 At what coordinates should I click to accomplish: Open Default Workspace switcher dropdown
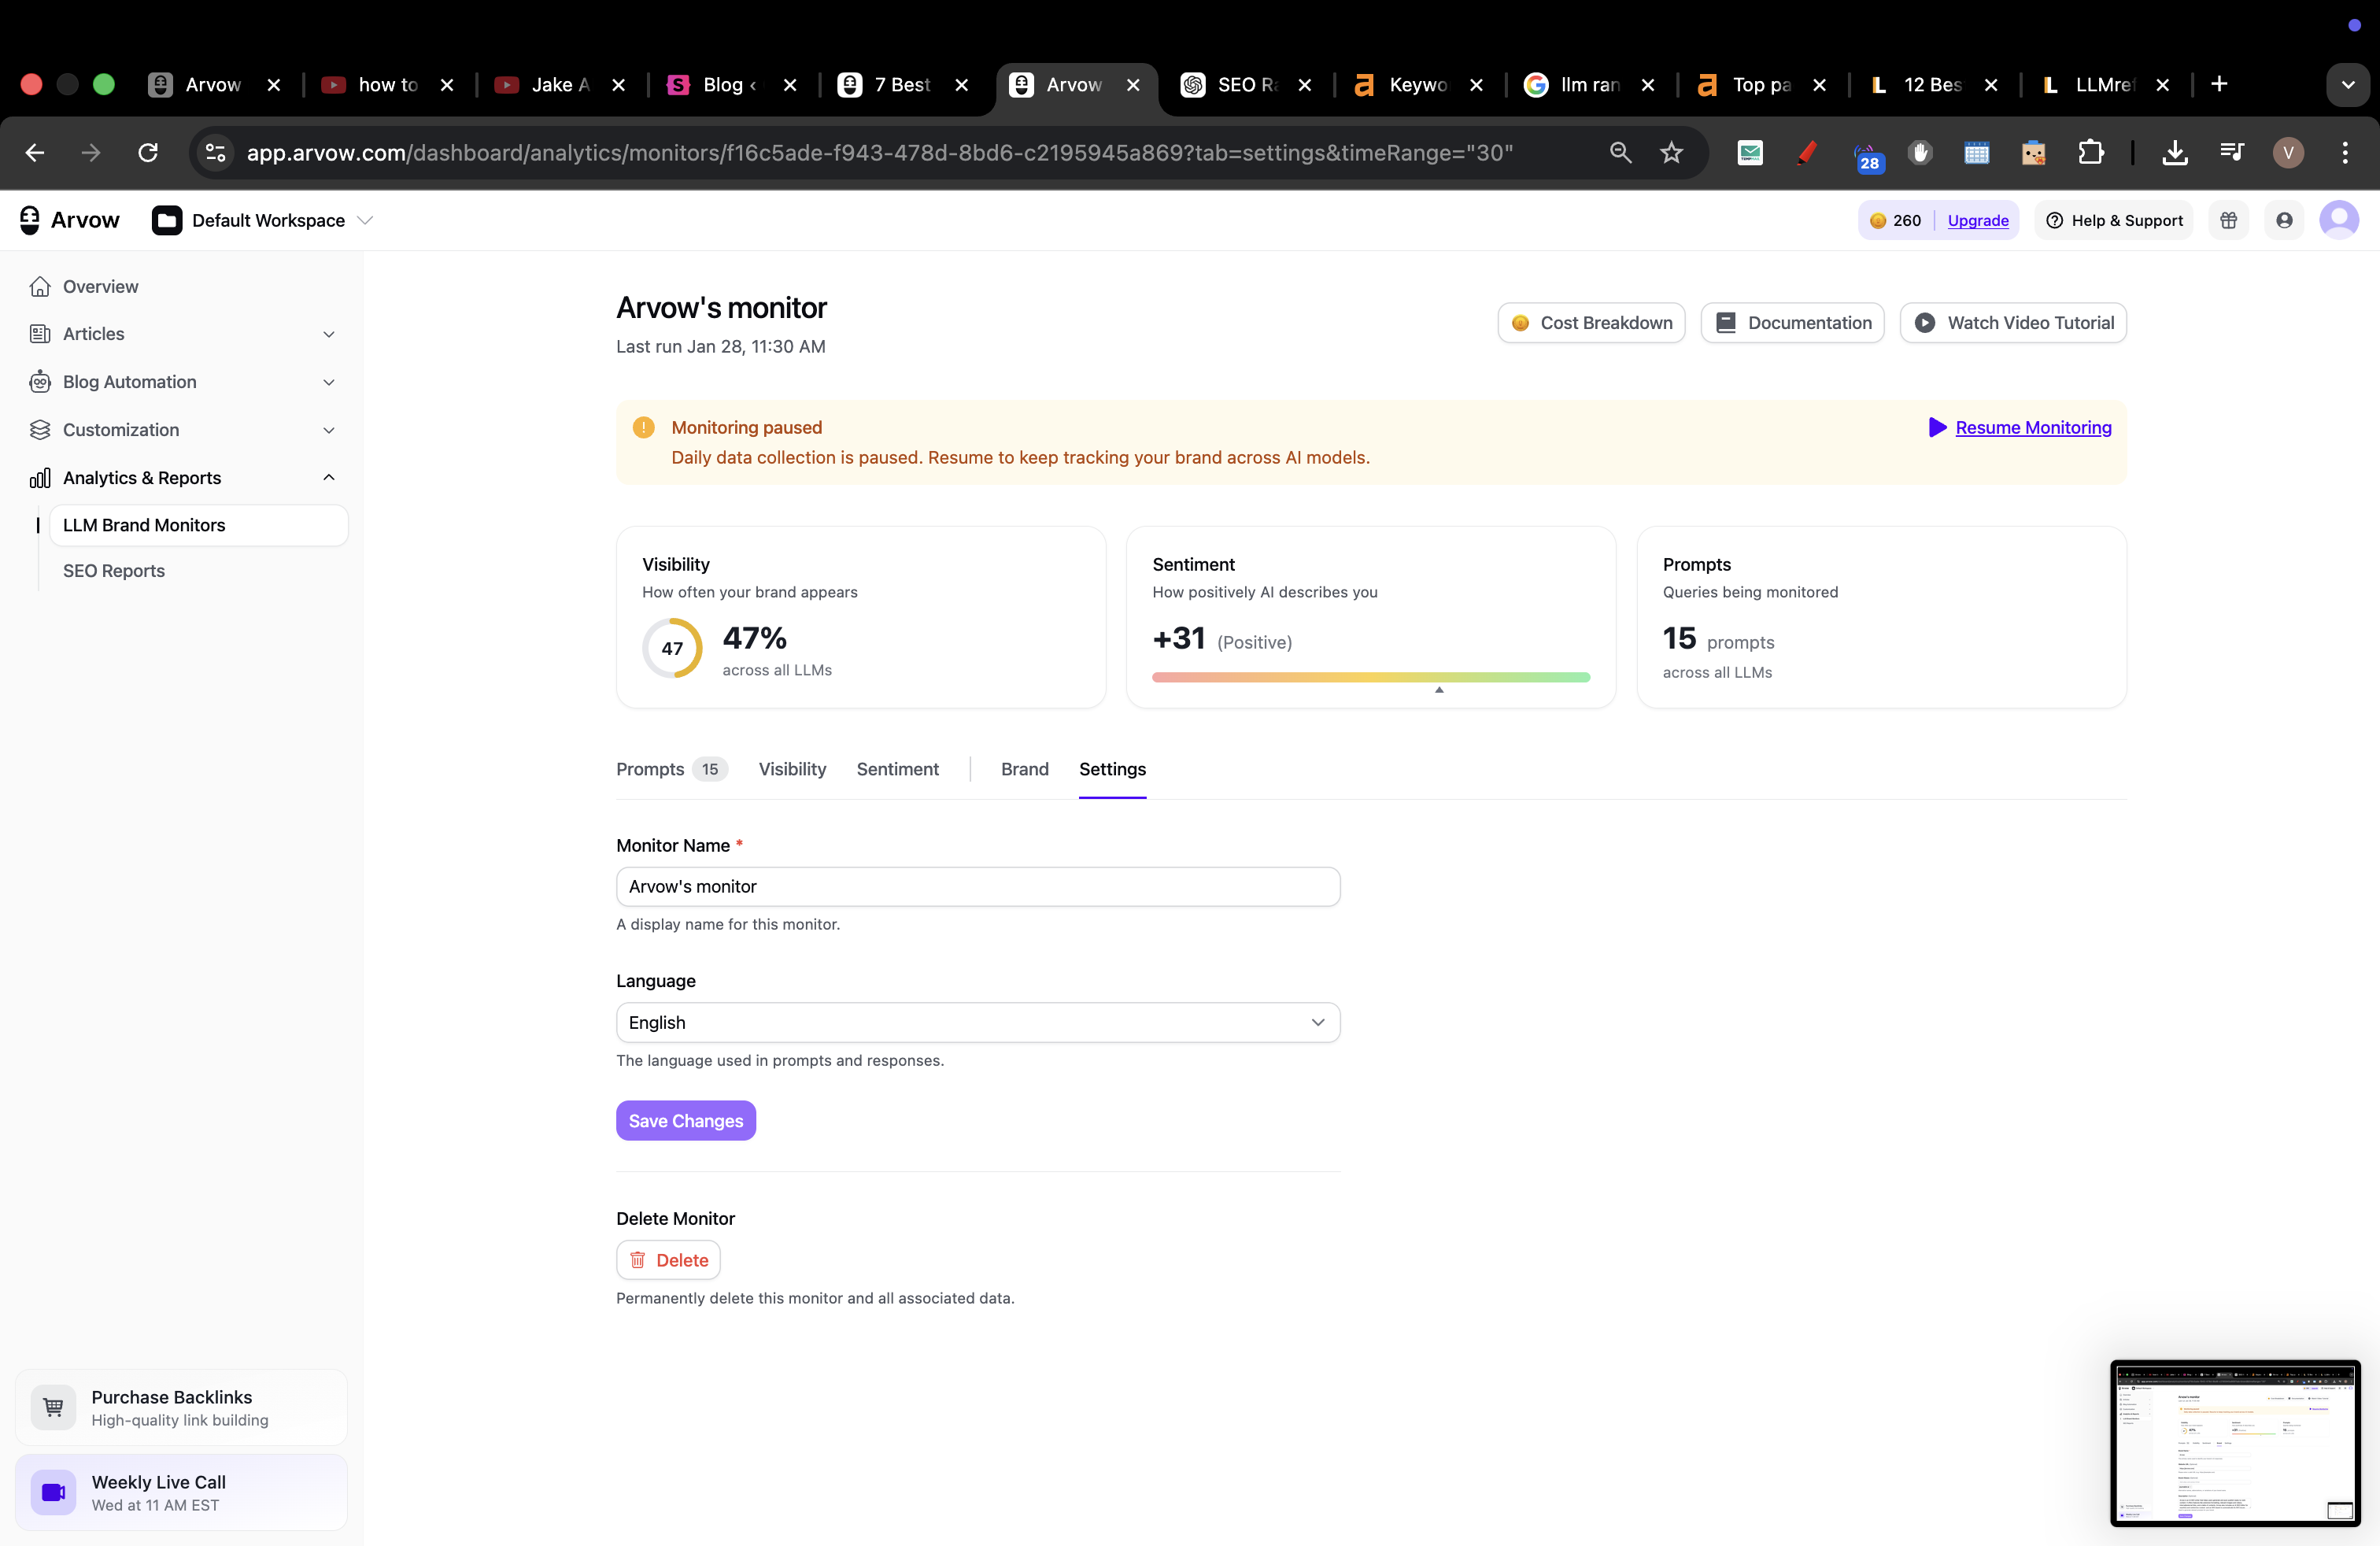(267, 220)
